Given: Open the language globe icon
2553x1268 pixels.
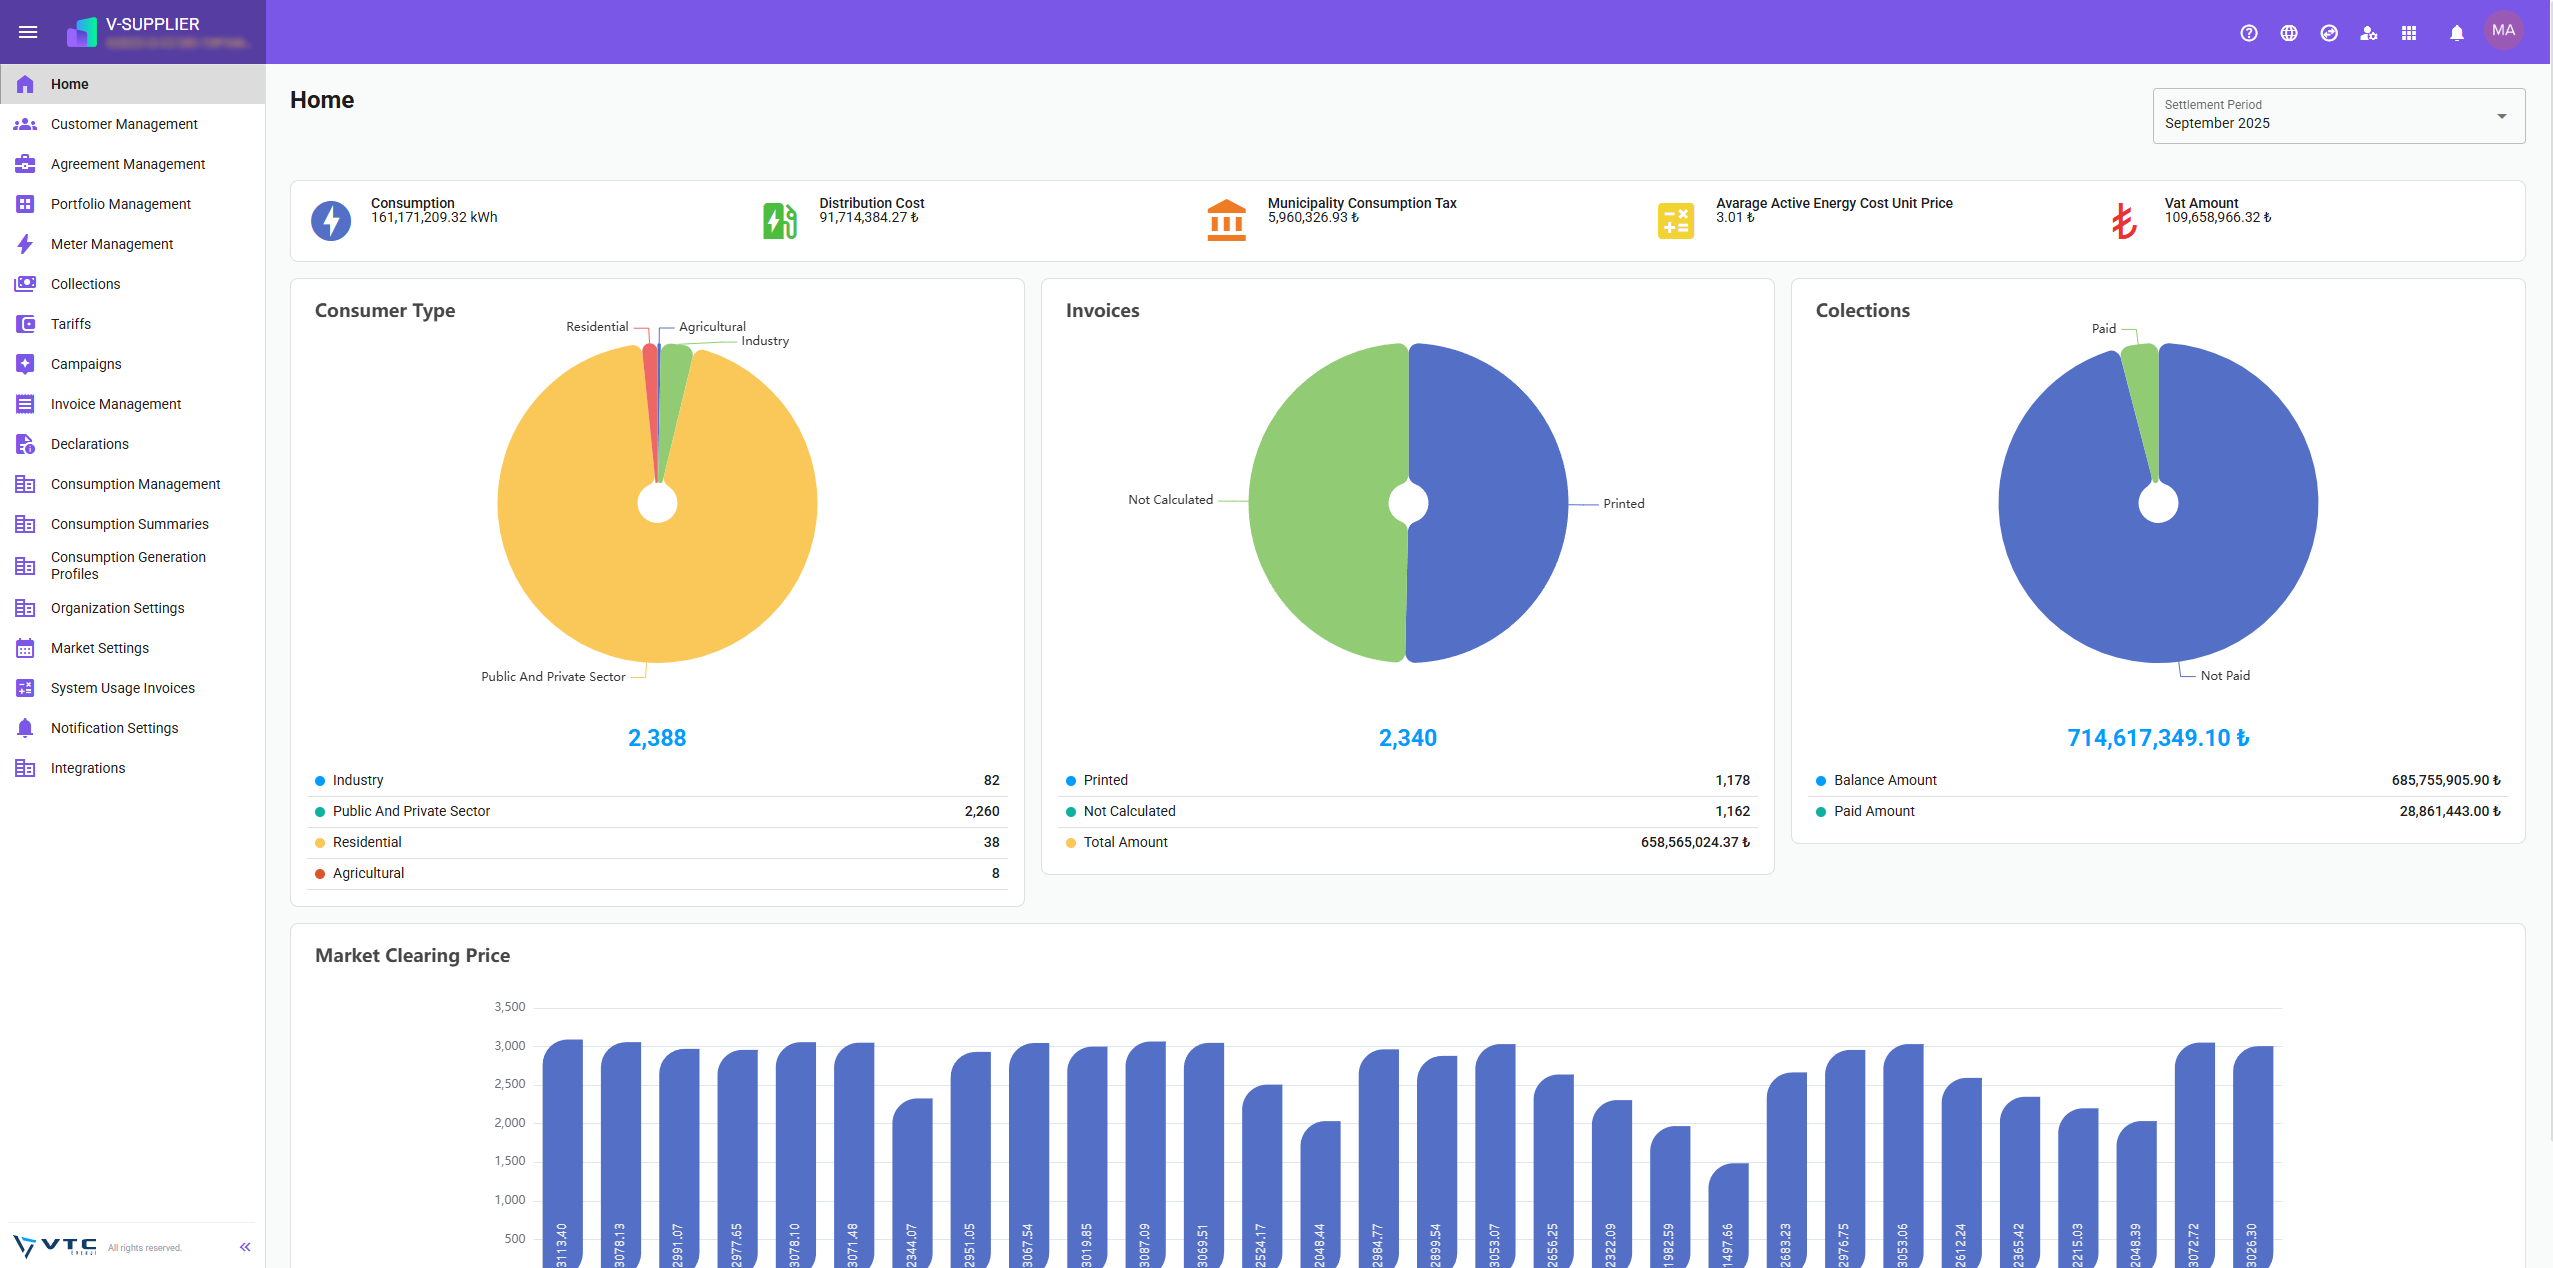Looking at the screenshot, I should (2288, 33).
